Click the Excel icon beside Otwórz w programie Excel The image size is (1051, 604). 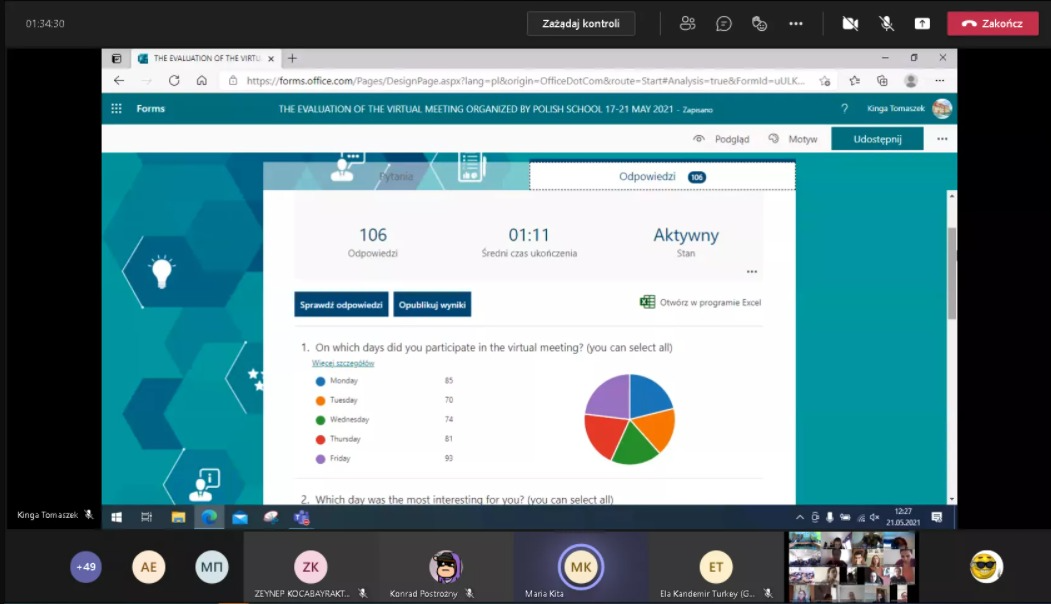pyautogui.click(x=648, y=302)
